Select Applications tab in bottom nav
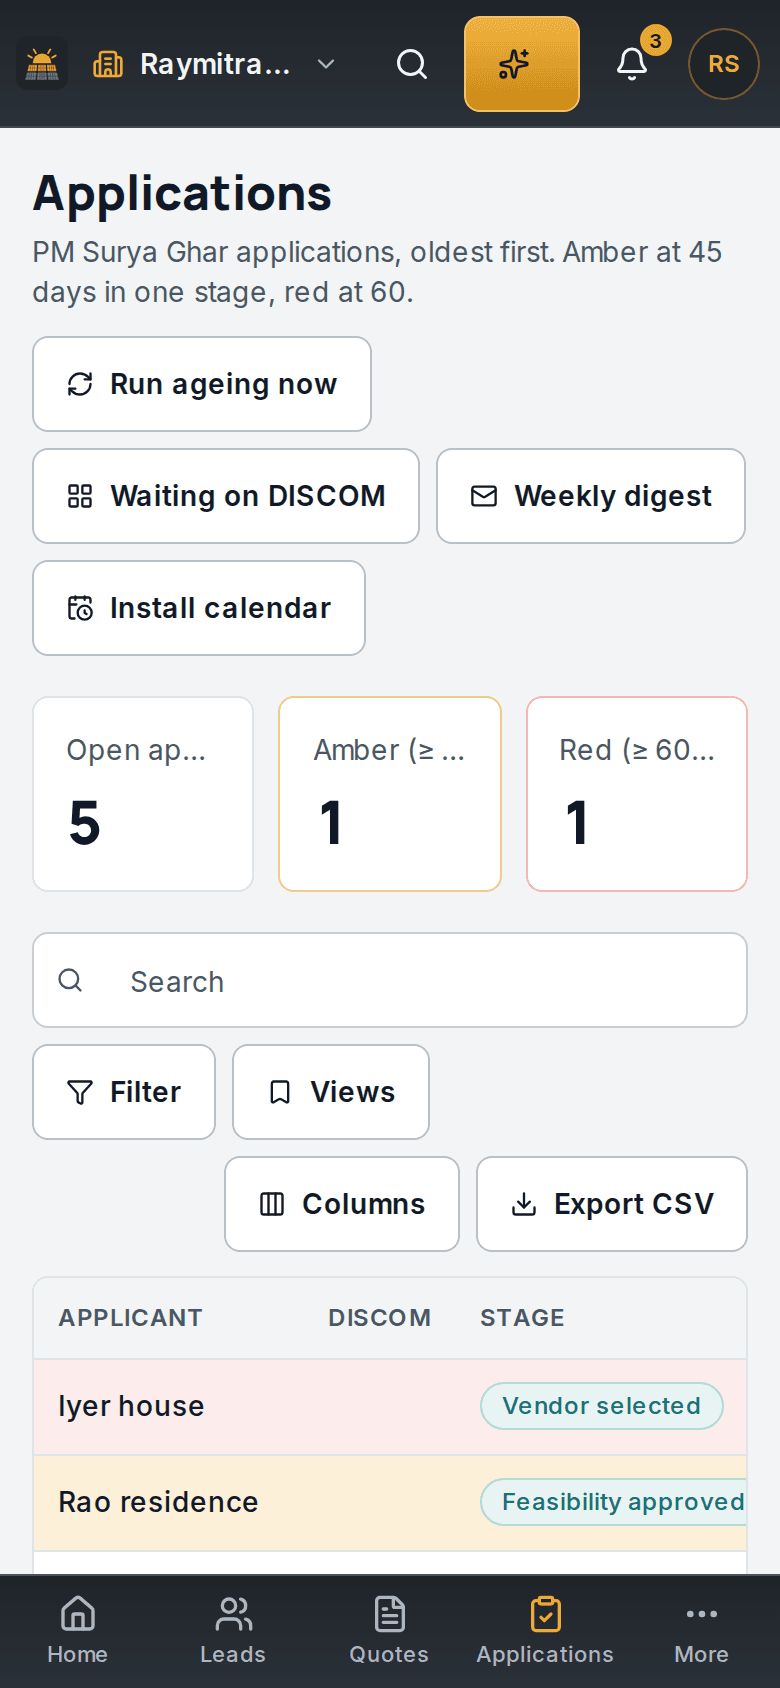The image size is (780, 1688). 545,1632
